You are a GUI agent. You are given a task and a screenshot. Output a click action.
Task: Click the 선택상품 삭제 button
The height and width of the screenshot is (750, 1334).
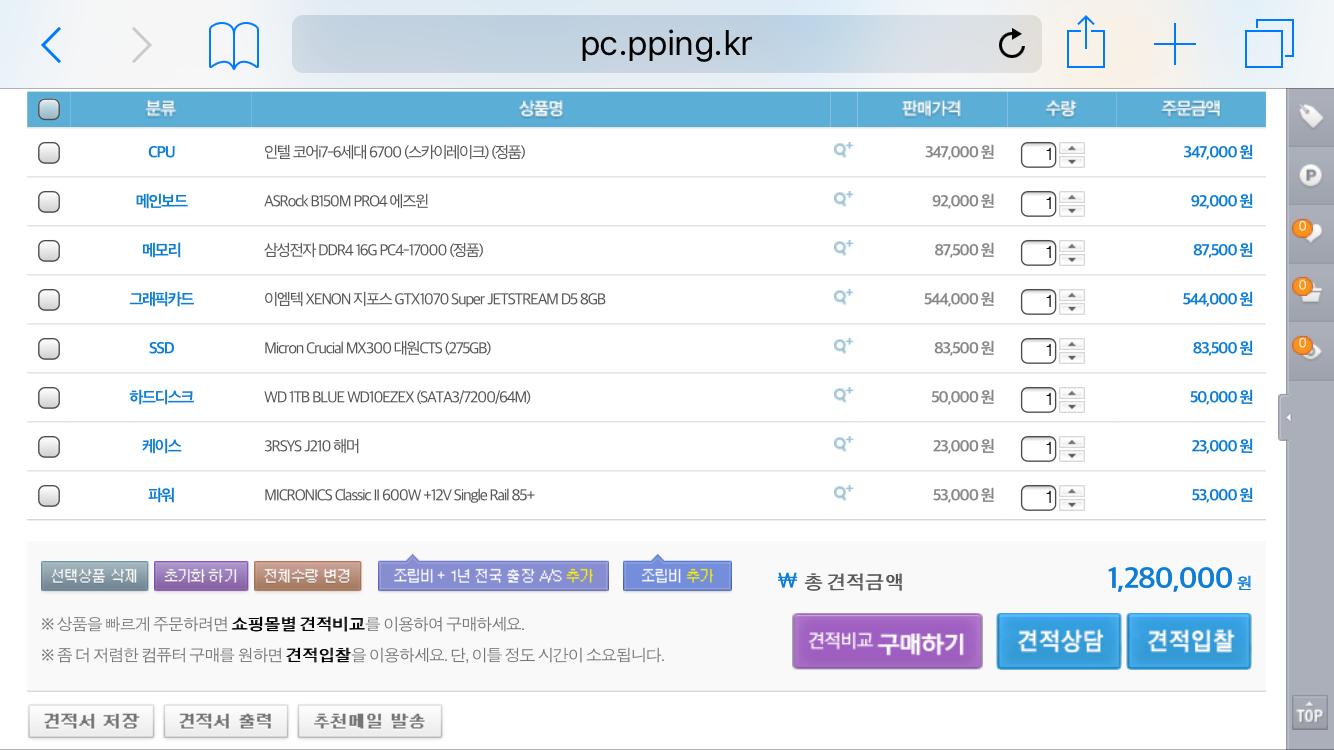pyautogui.click(x=94, y=576)
